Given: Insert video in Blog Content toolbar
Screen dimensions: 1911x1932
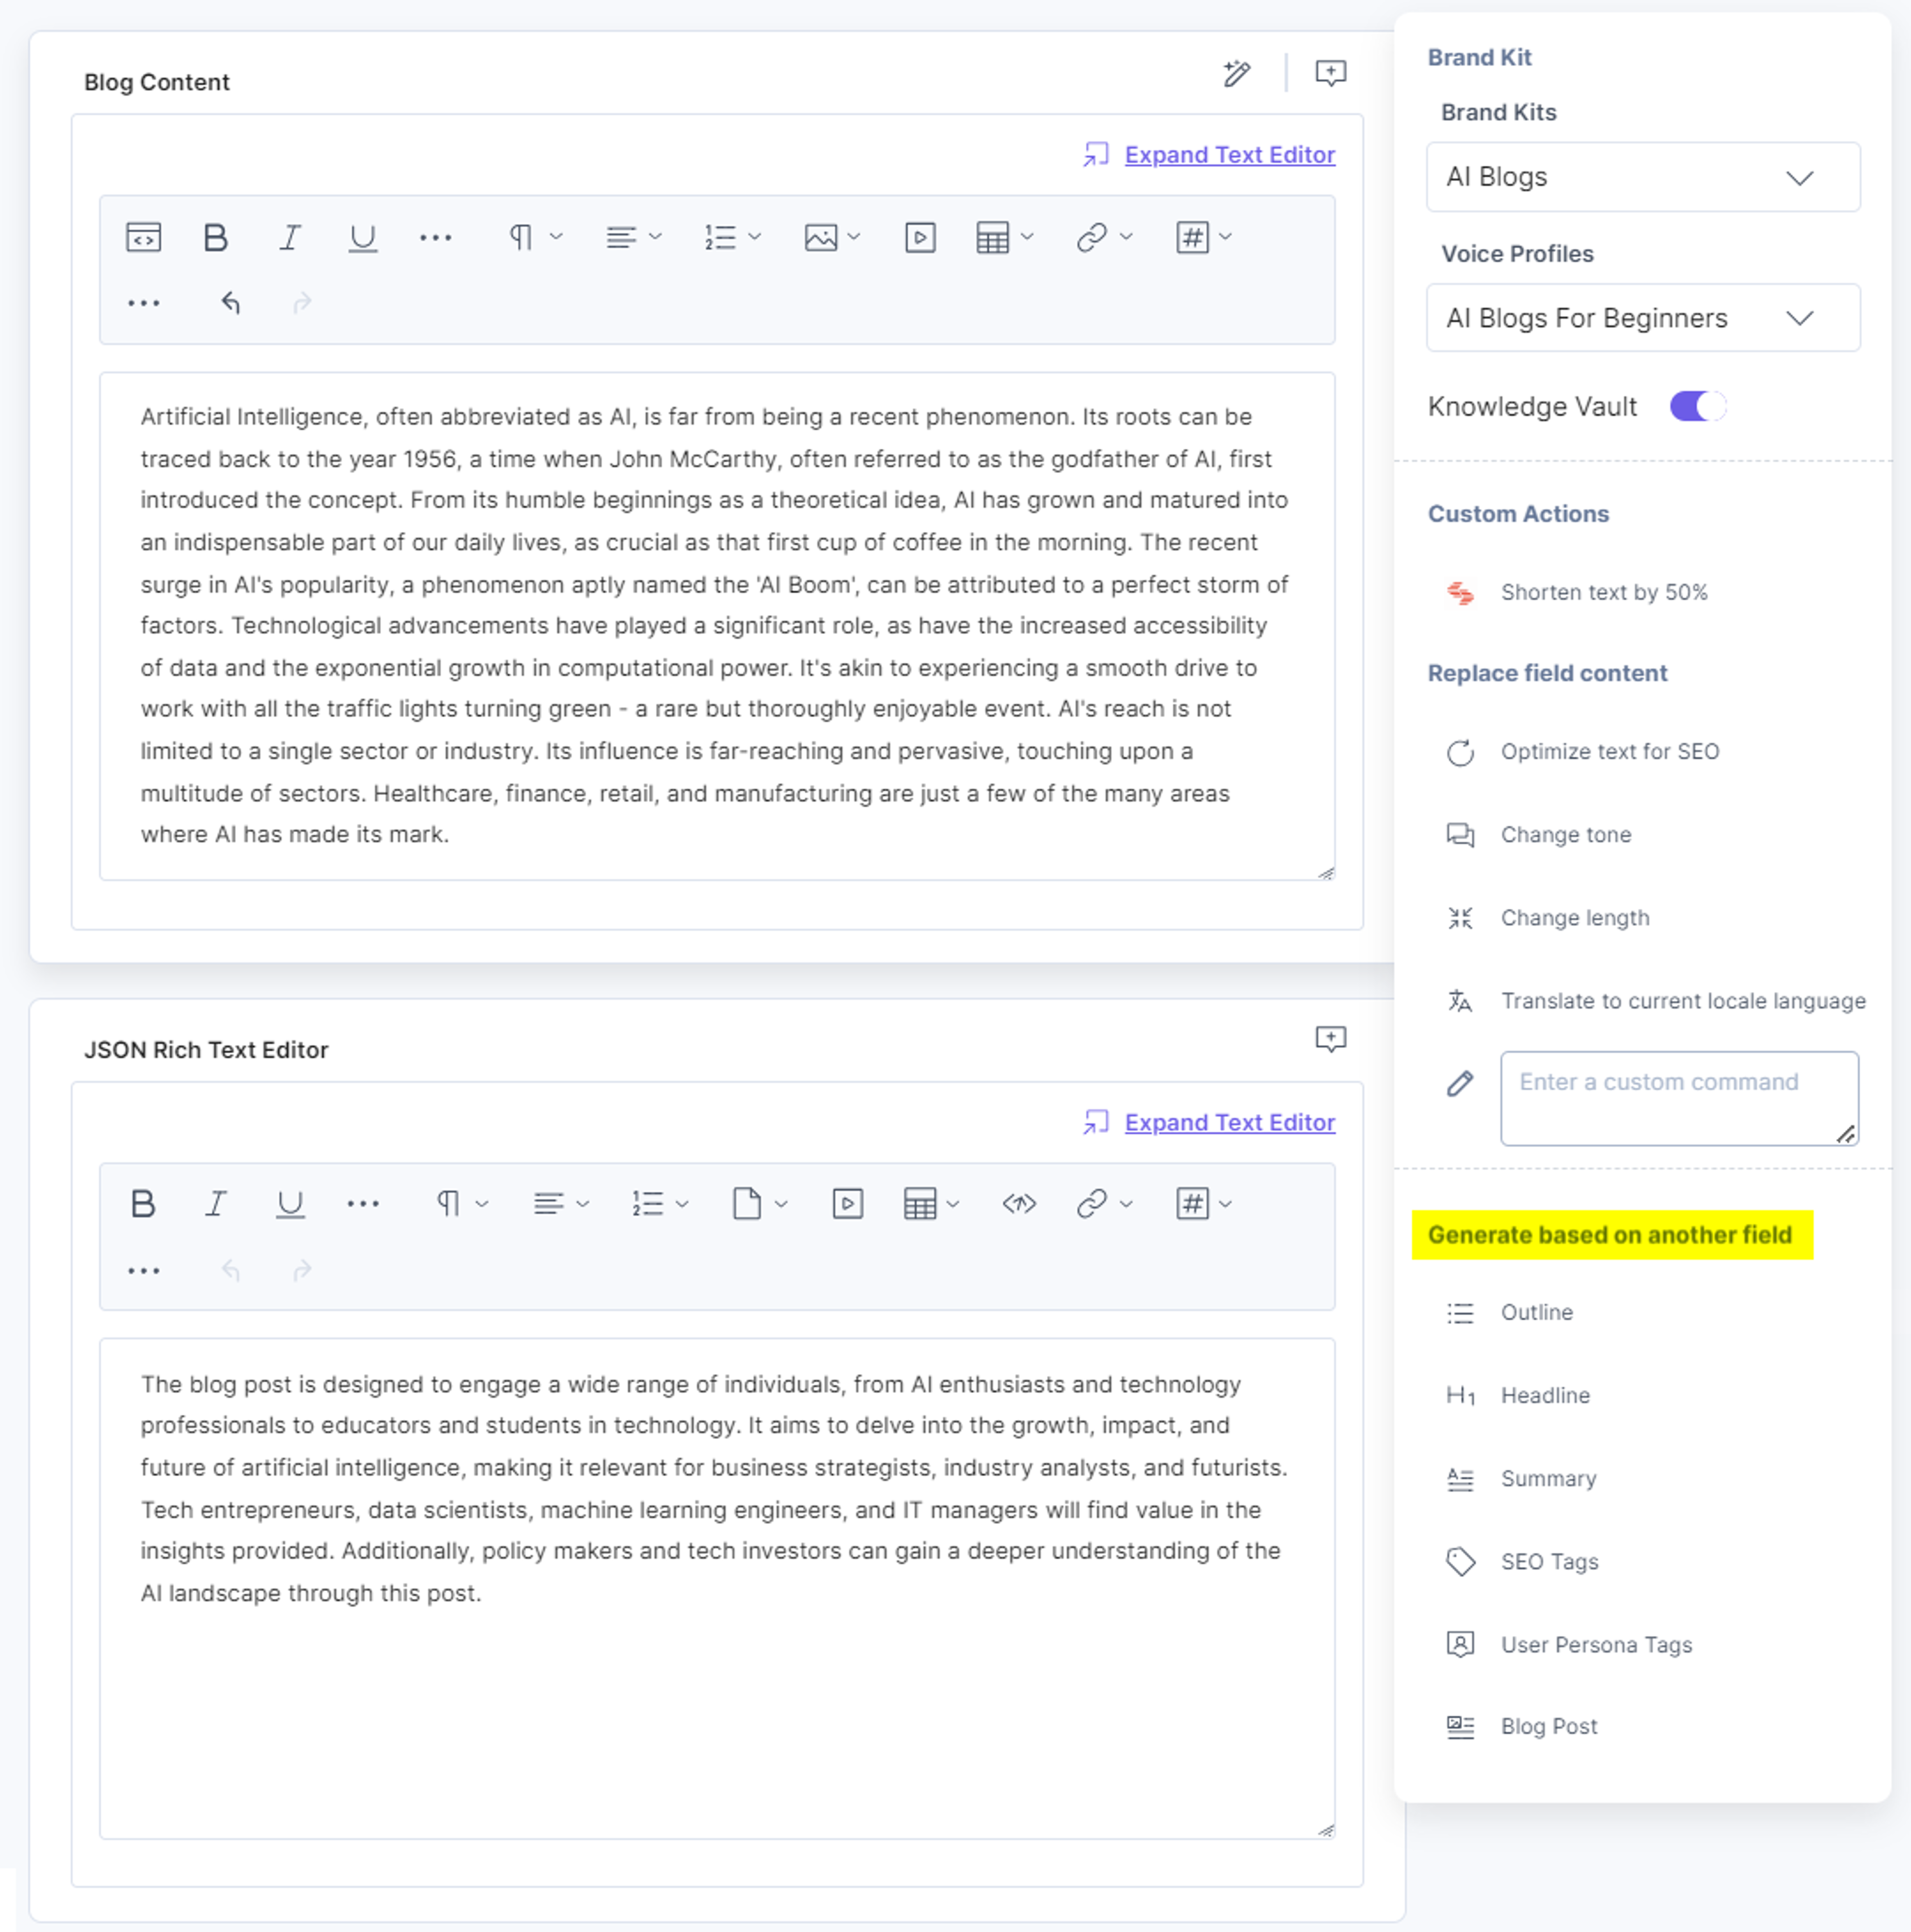Looking at the screenshot, I should pyautogui.click(x=920, y=238).
